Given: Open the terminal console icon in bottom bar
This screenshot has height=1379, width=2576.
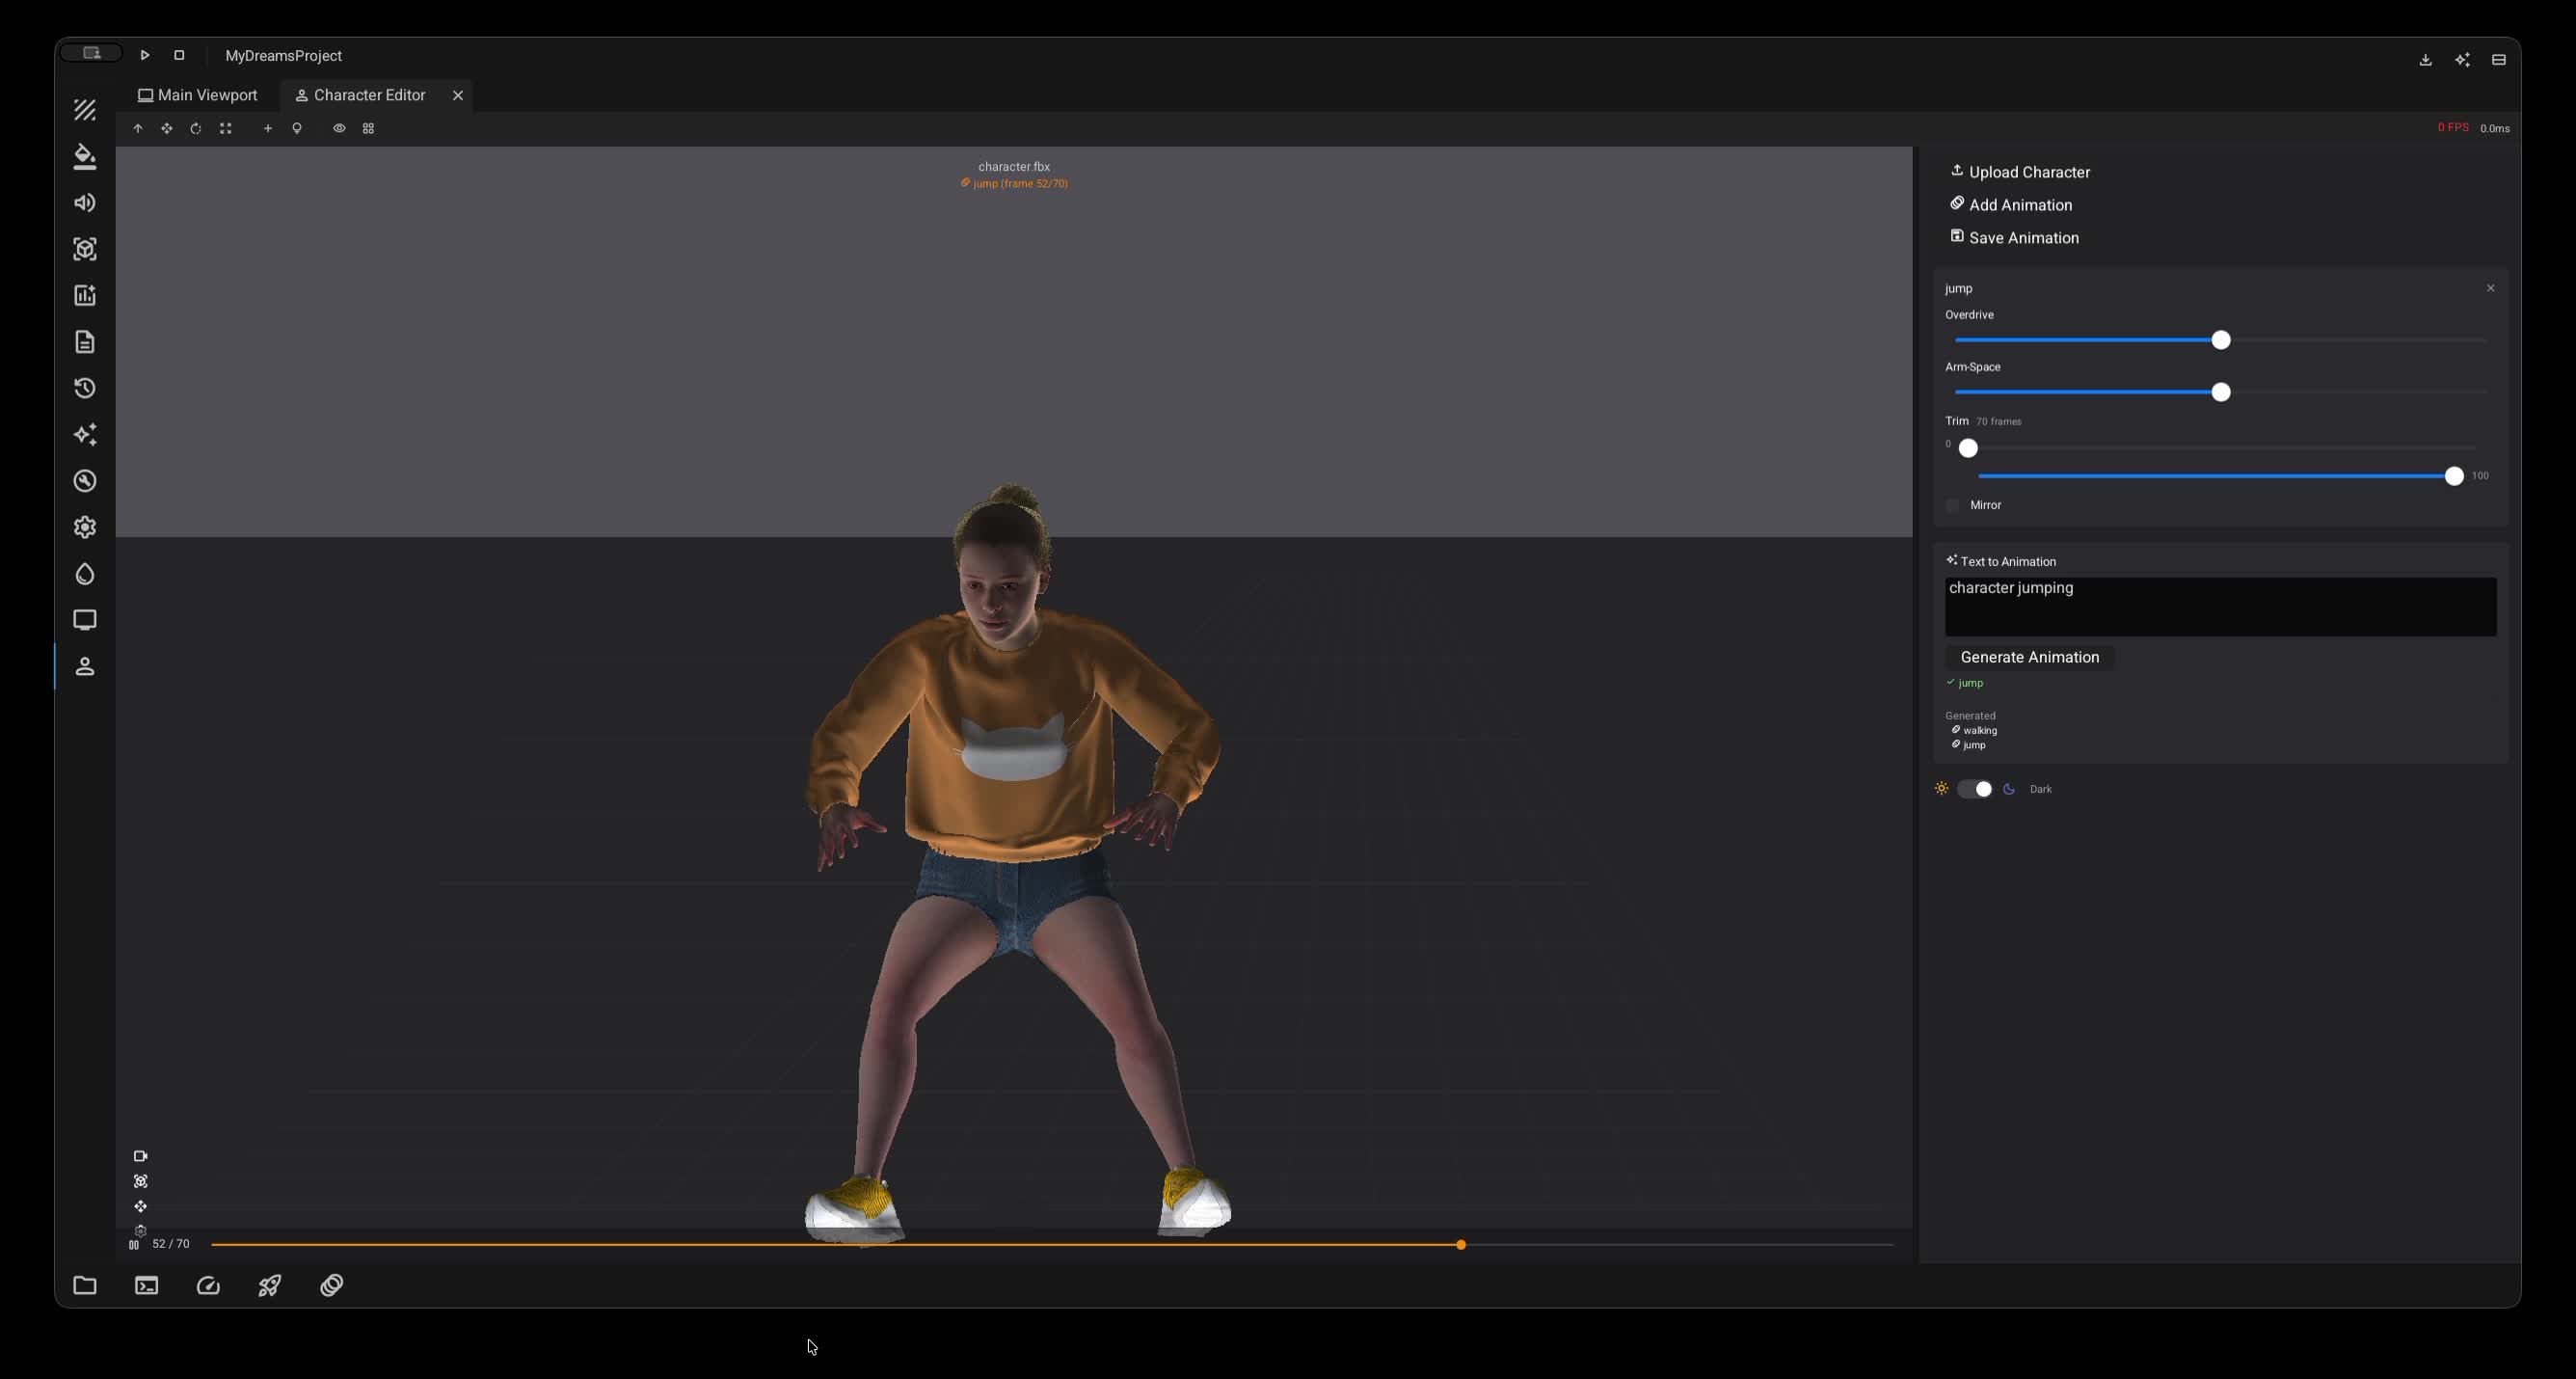Looking at the screenshot, I should click(147, 1286).
